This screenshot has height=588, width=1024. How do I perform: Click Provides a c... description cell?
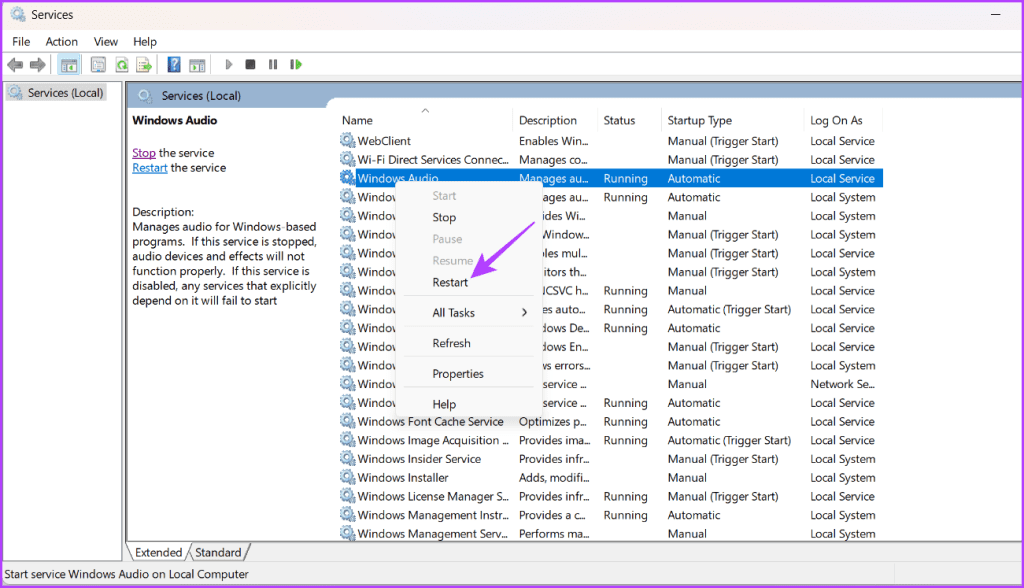tap(552, 515)
